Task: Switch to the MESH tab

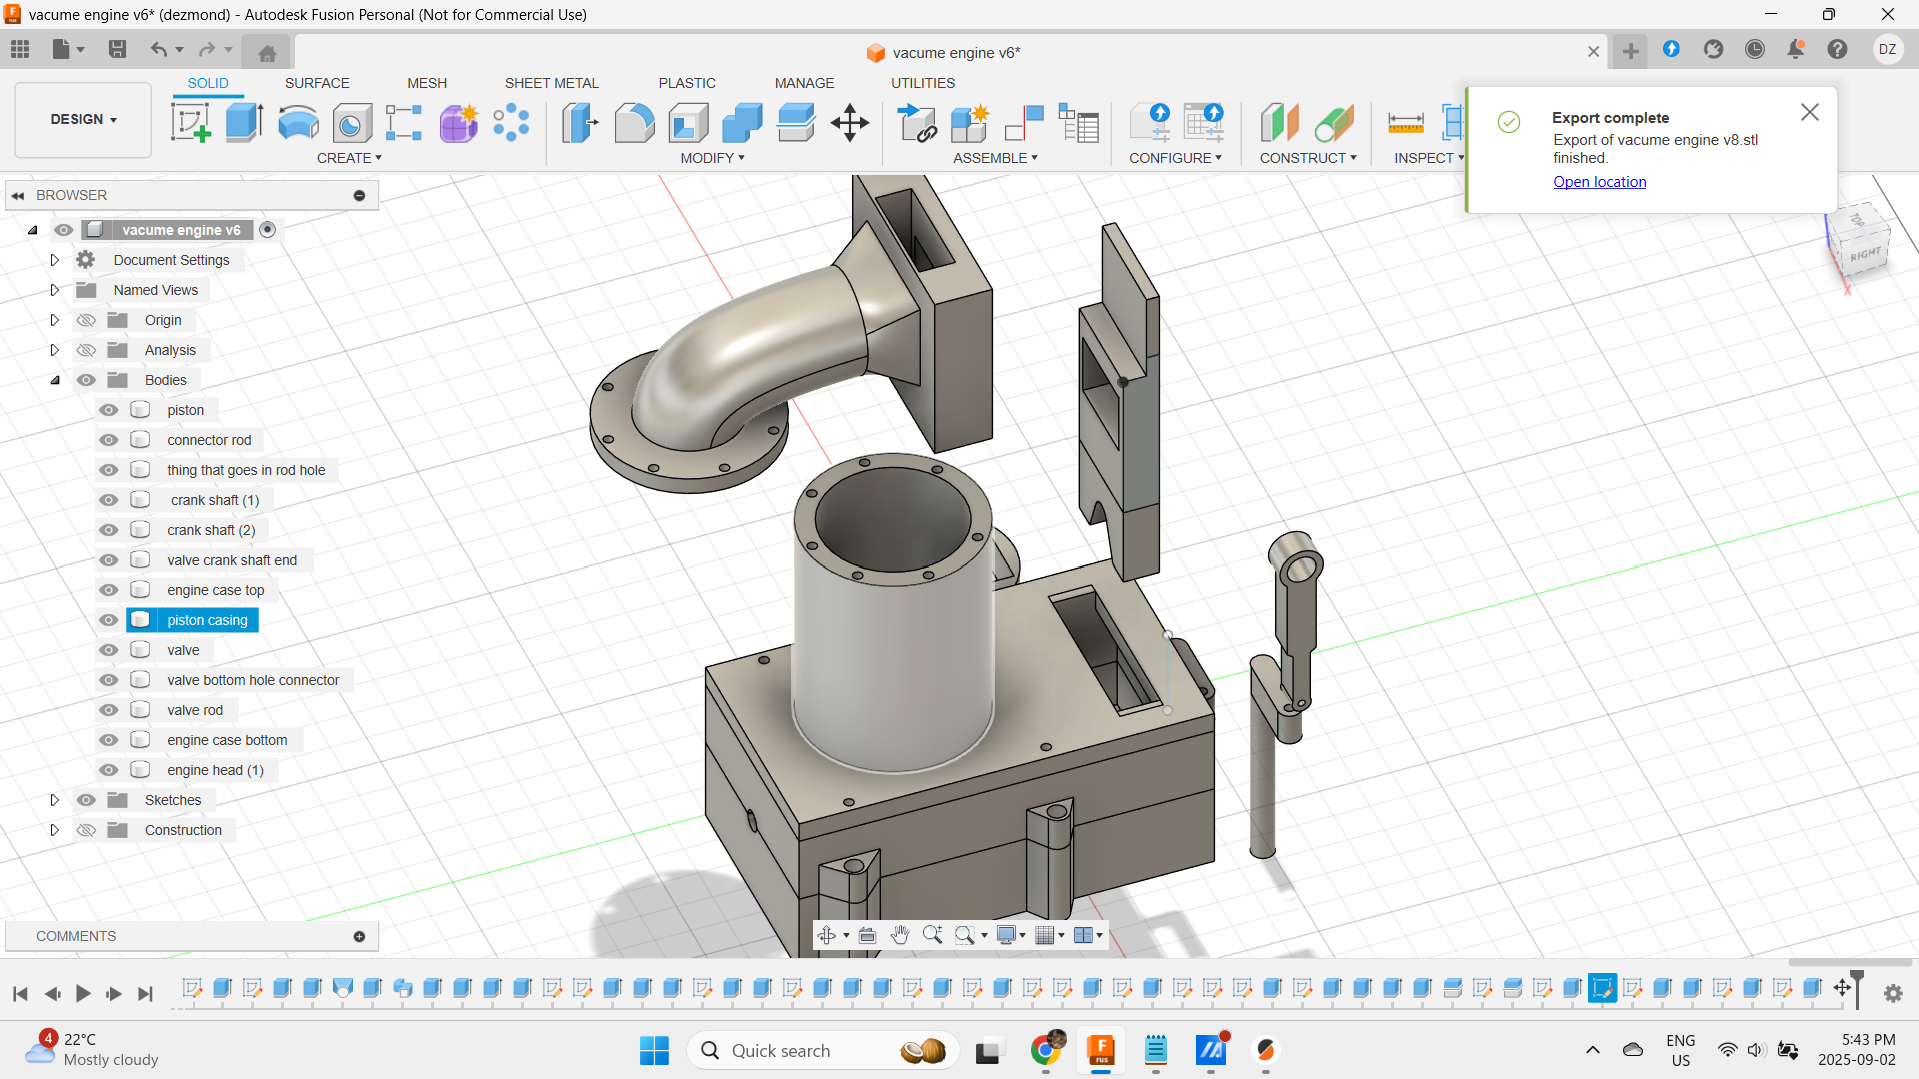Action: pyautogui.click(x=427, y=83)
